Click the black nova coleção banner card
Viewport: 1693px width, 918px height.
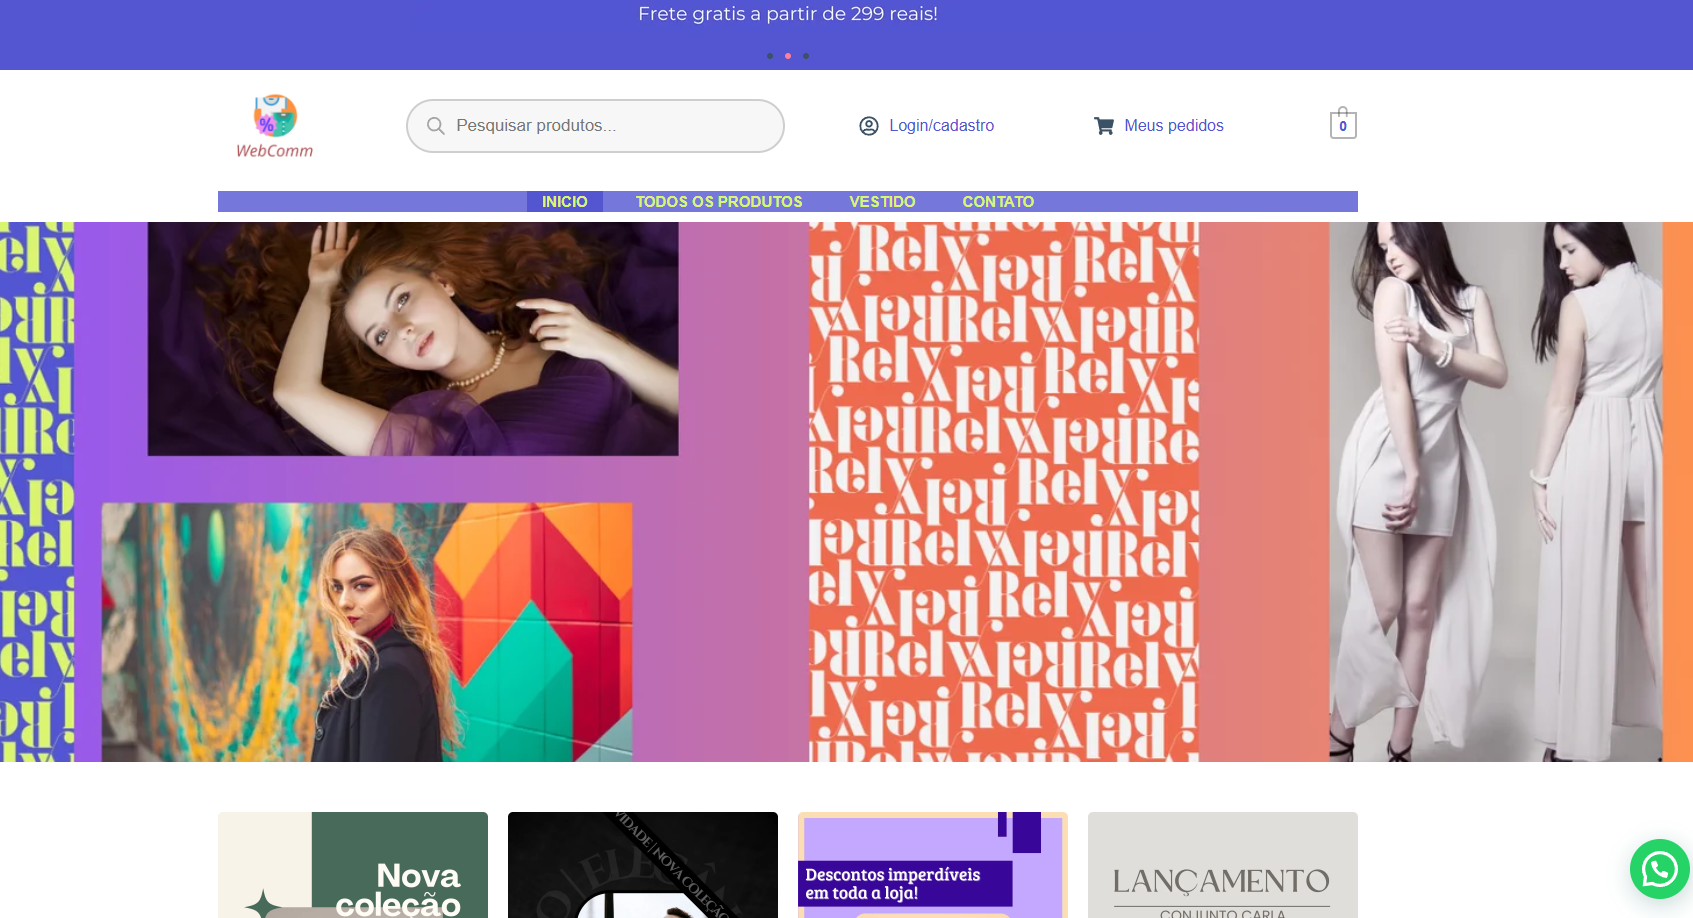click(642, 865)
